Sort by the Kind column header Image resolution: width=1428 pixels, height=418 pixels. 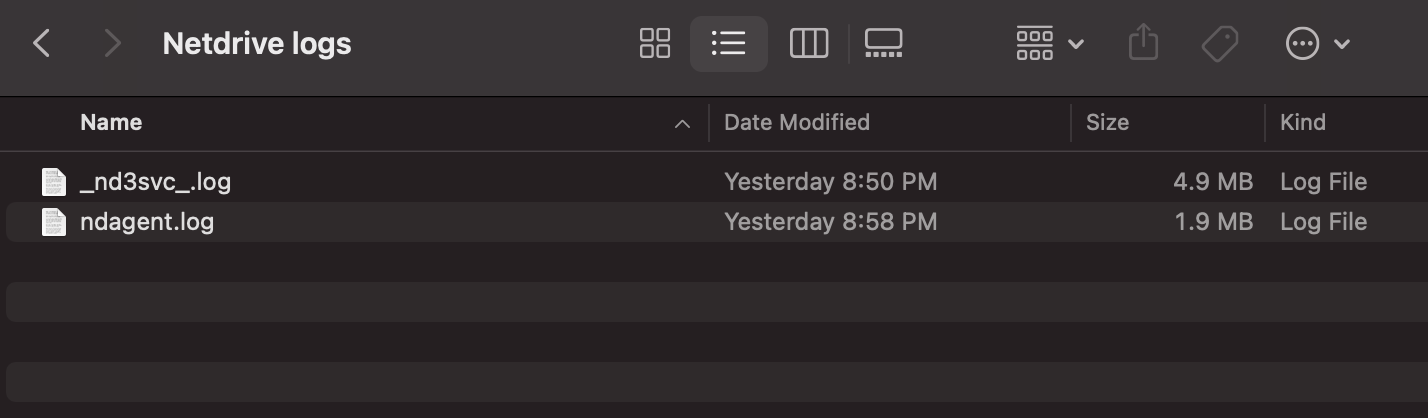(1303, 123)
